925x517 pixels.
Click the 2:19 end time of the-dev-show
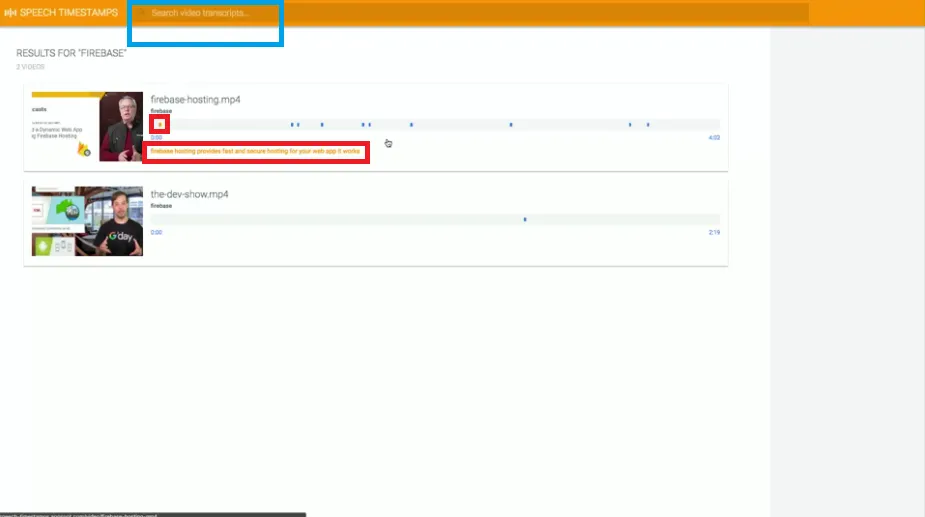[x=714, y=233]
